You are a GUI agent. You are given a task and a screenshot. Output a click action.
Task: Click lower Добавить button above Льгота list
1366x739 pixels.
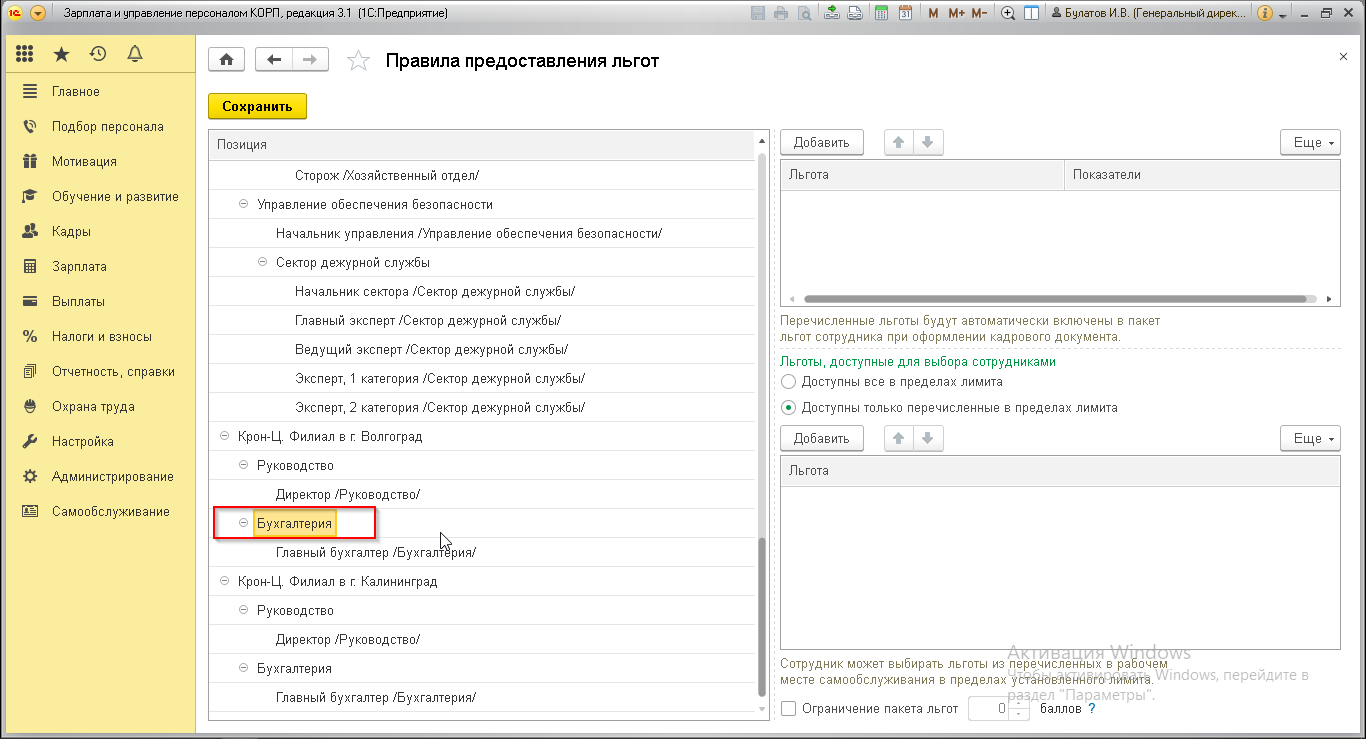[x=821, y=438]
